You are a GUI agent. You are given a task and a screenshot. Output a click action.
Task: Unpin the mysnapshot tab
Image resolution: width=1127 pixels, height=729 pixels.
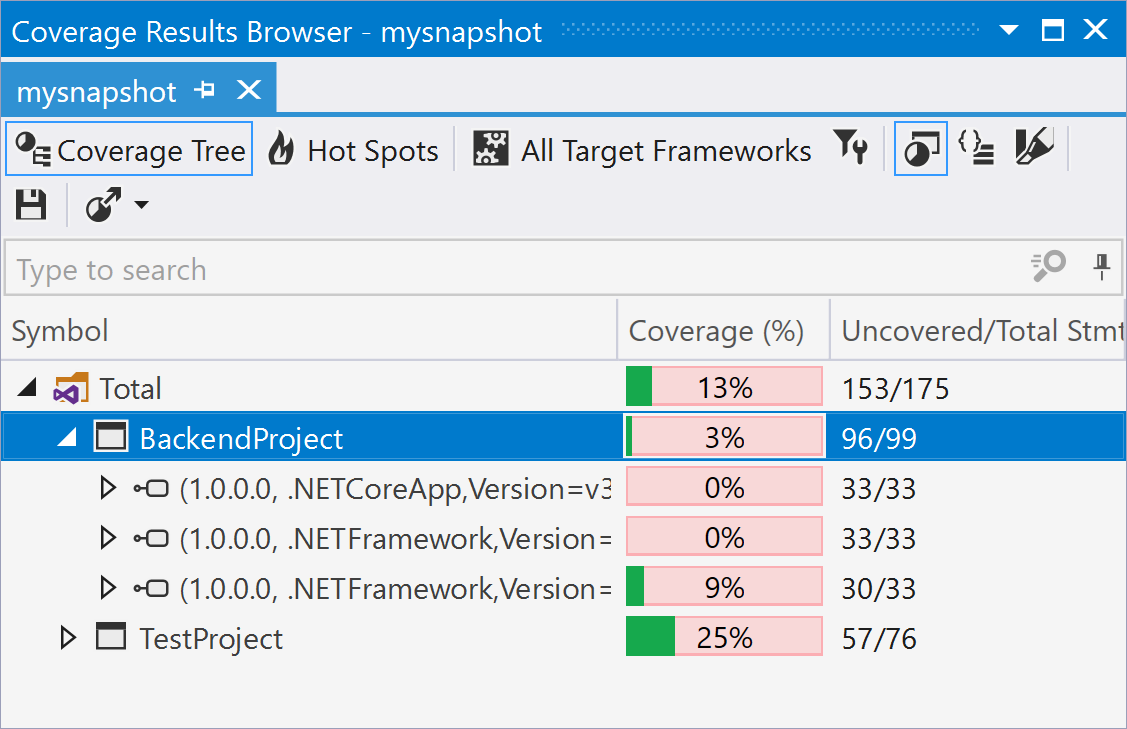click(205, 88)
